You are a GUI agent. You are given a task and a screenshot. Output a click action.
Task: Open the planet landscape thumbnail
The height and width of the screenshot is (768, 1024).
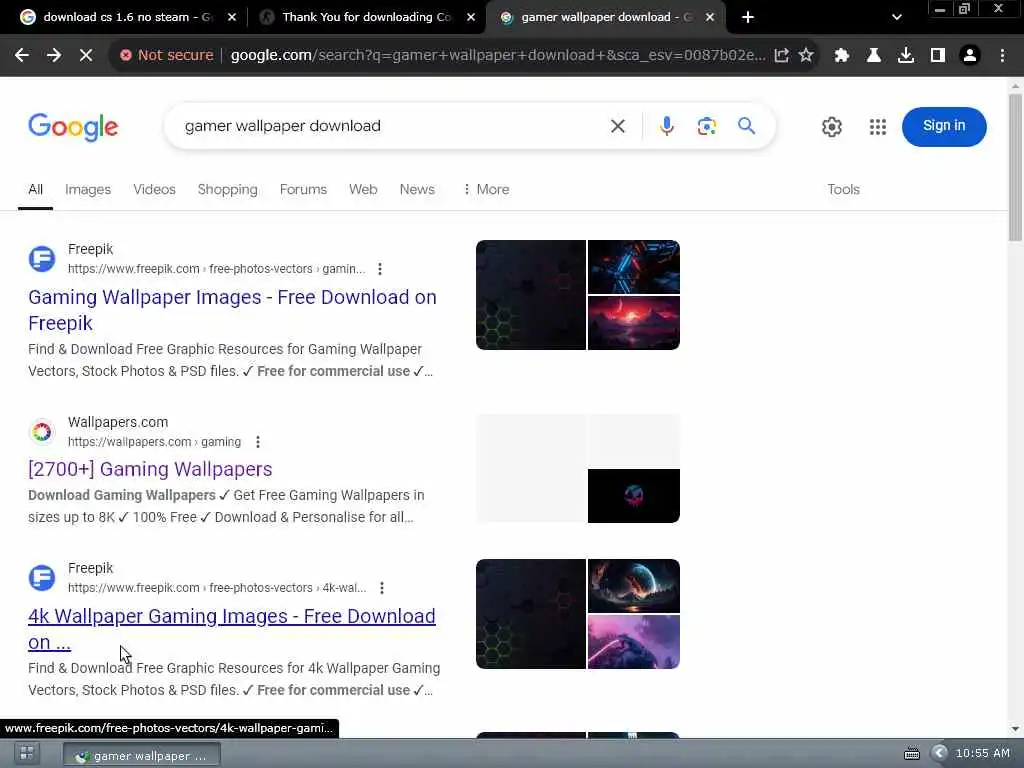633,586
